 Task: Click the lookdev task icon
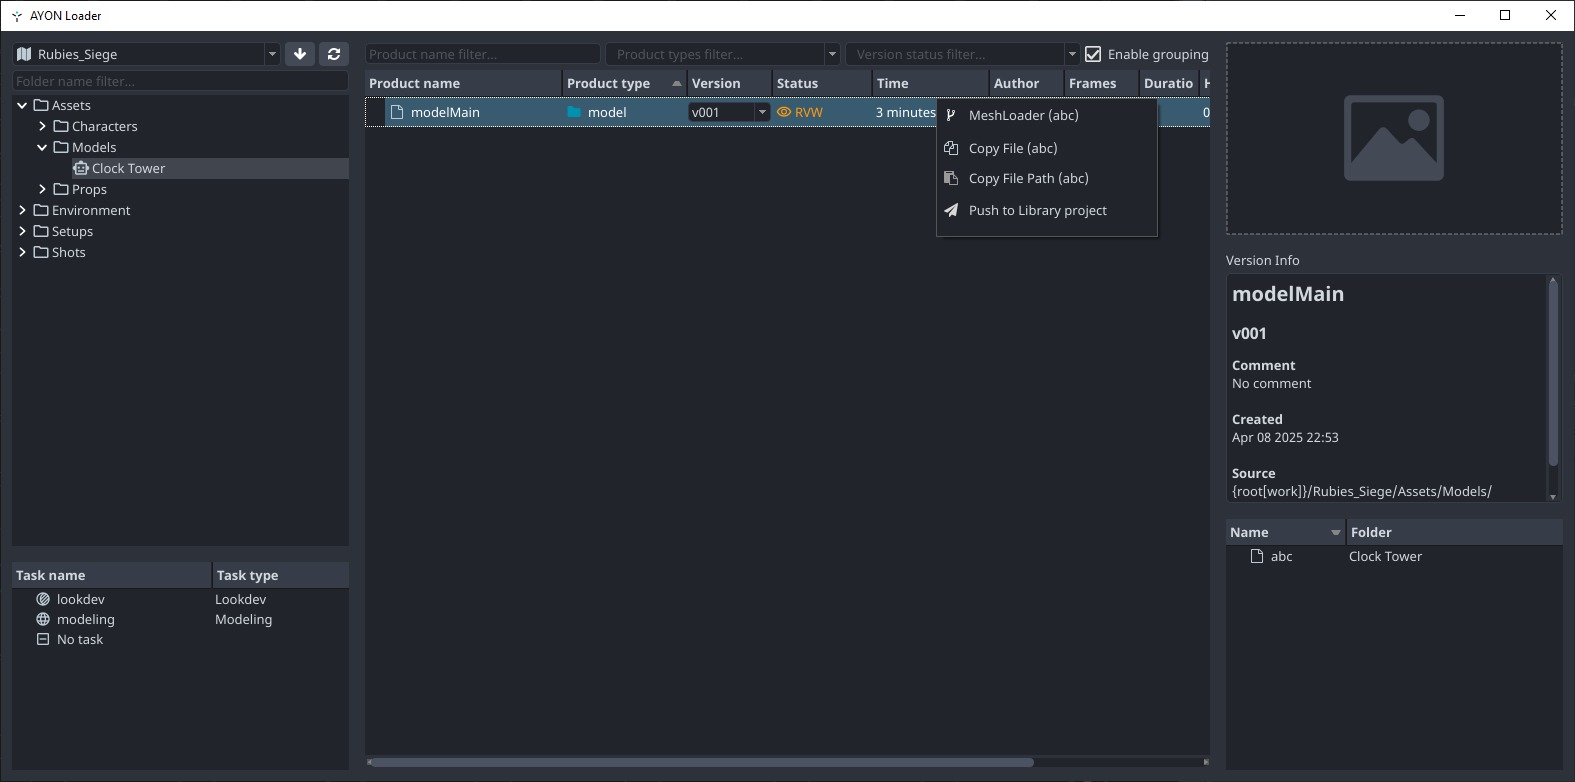tap(43, 599)
